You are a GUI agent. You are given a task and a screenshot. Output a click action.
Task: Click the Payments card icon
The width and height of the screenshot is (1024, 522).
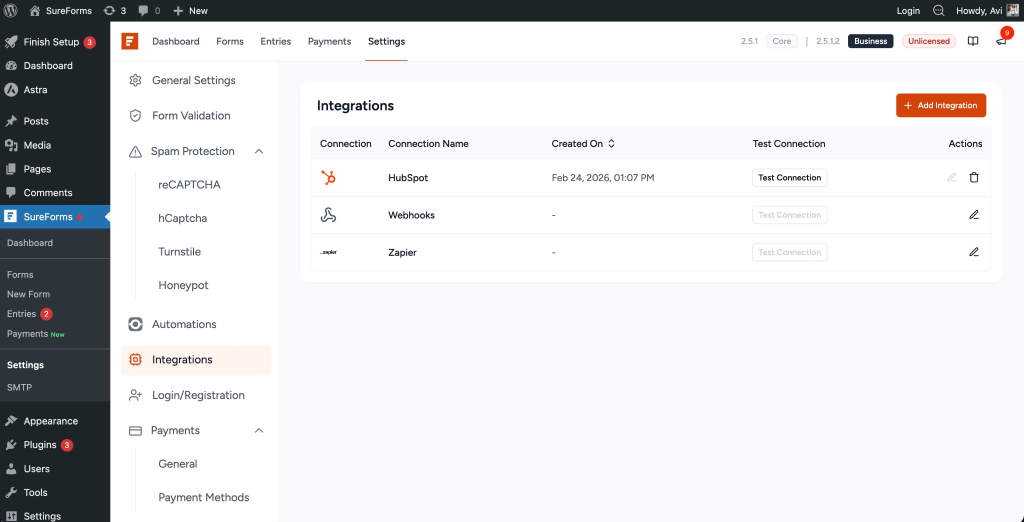[135, 431]
